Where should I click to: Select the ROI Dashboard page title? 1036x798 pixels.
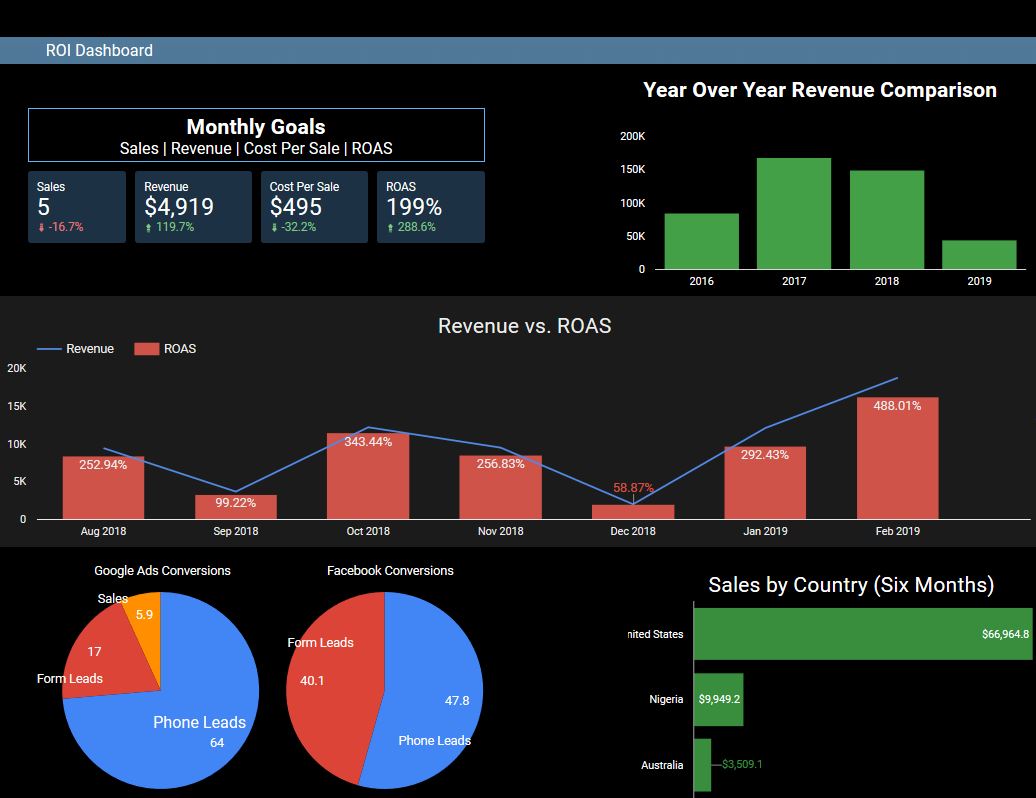tap(99, 51)
